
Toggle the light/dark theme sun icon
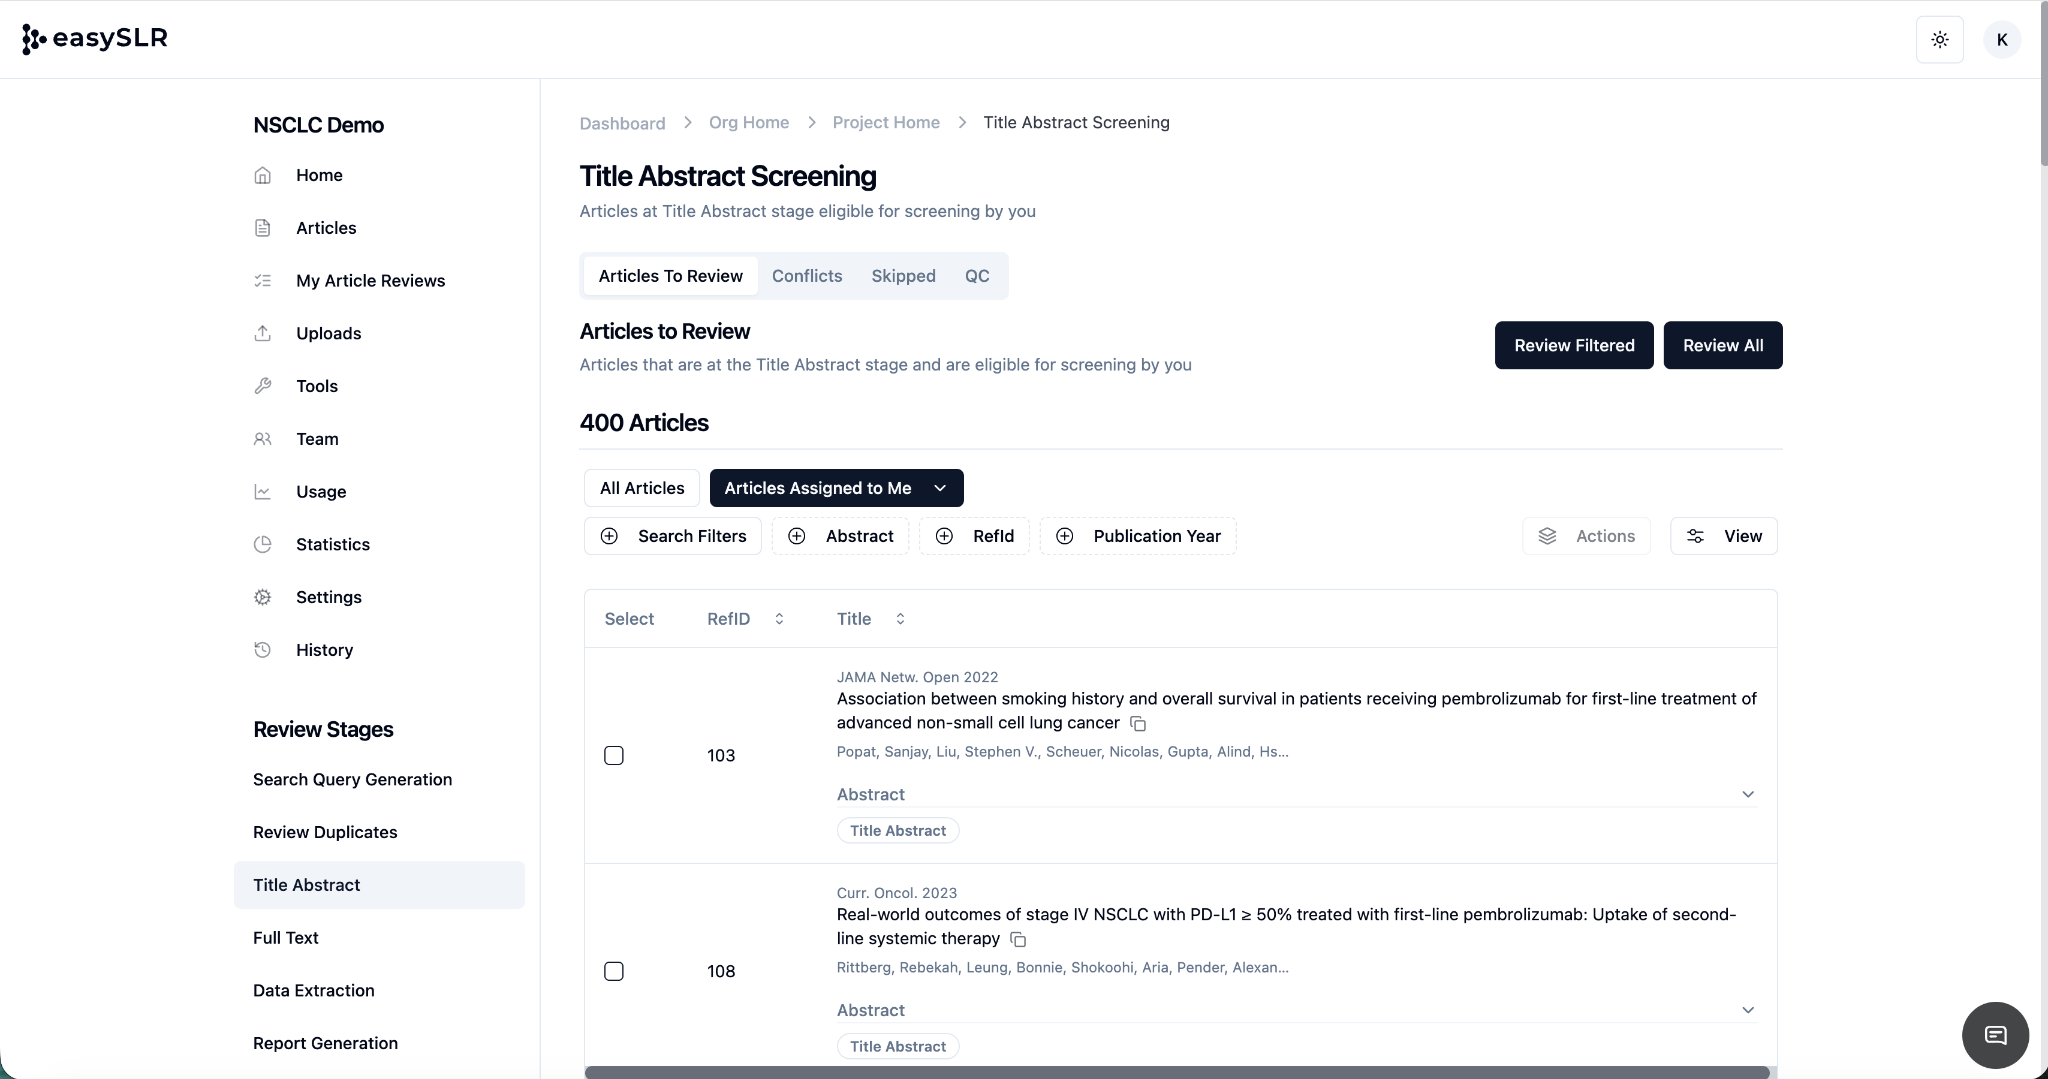click(x=1939, y=40)
